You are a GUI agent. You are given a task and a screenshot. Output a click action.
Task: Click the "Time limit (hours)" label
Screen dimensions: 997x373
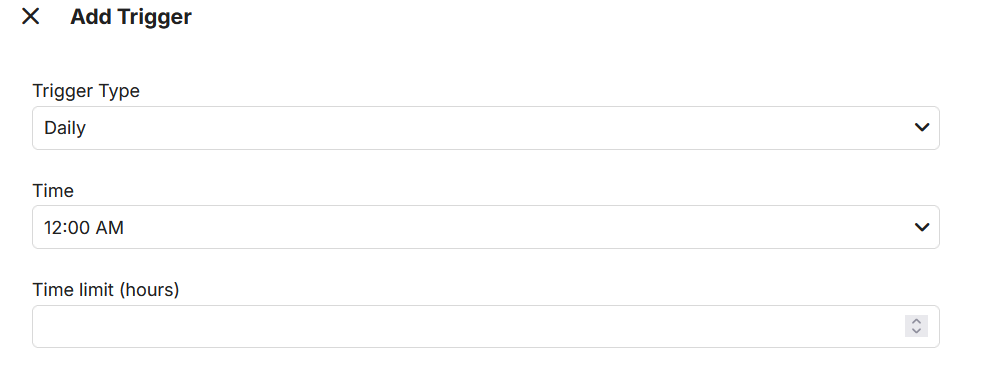point(106,290)
